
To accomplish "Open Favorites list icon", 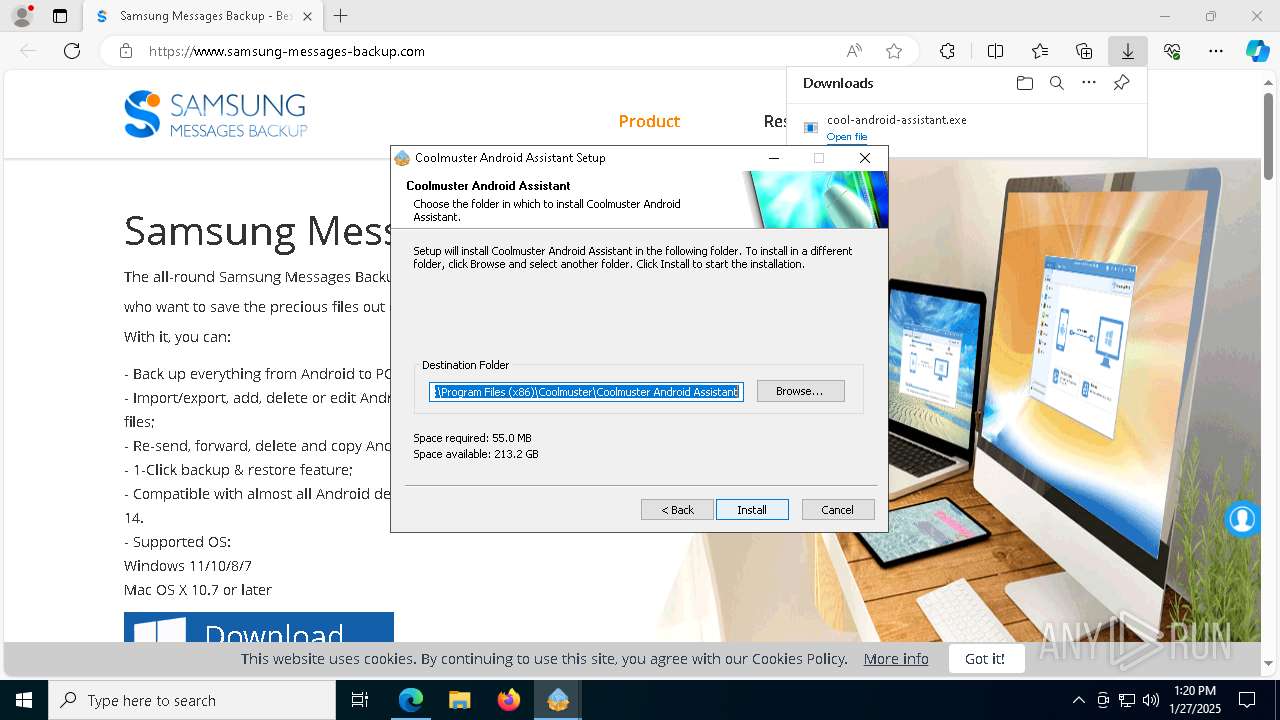I will [x=1040, y=51].
